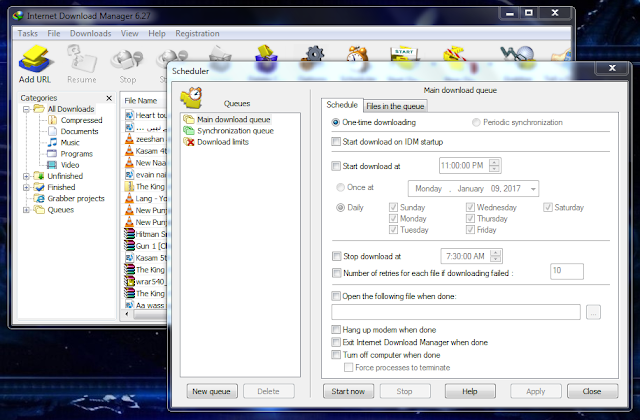Close the Categories panel with X

109,98
